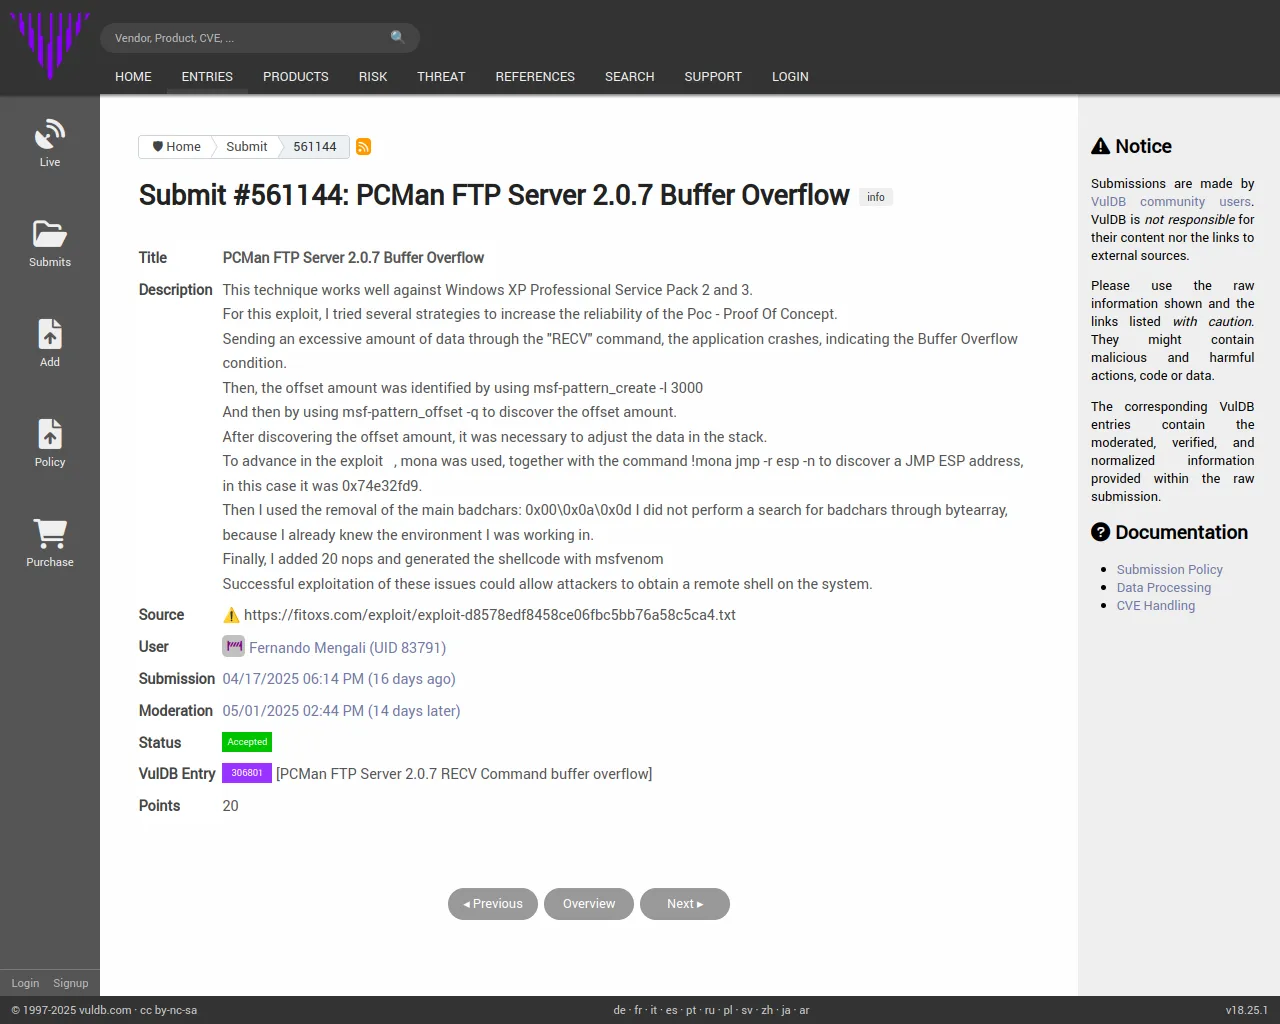1280x1024 pixels.
Task: Open Data Processing documentation link
Action: coord(1164,588)
